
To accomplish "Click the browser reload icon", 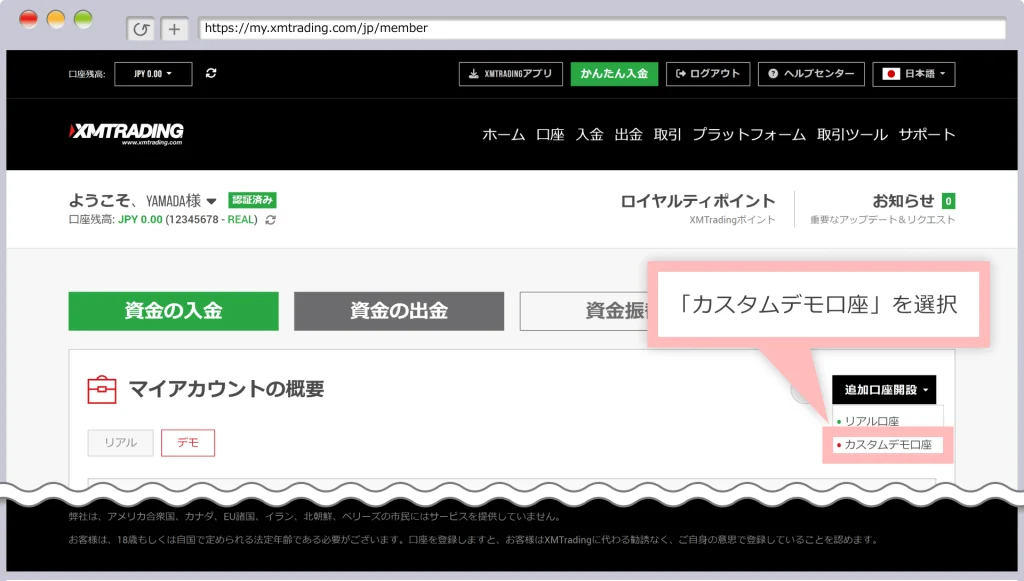I will coord(141,29).
